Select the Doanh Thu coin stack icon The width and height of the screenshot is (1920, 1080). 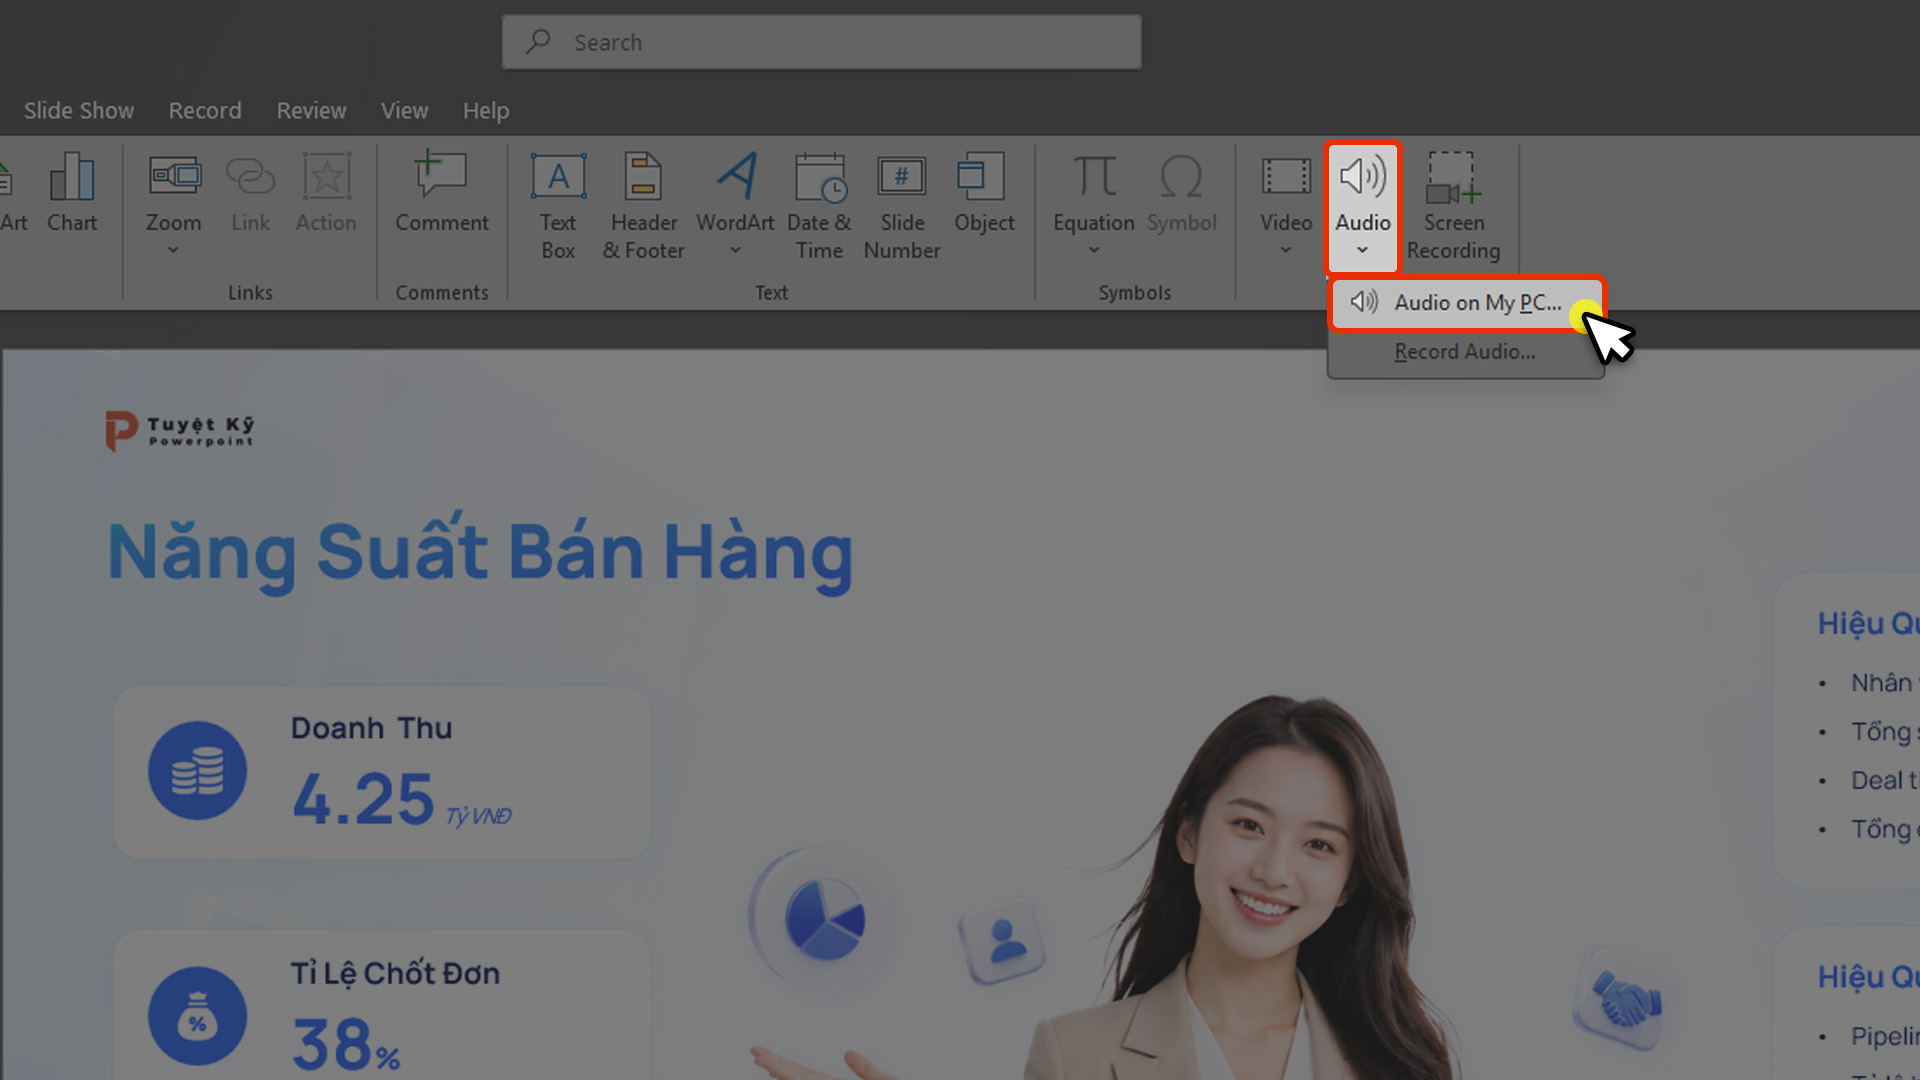(198, 771)
